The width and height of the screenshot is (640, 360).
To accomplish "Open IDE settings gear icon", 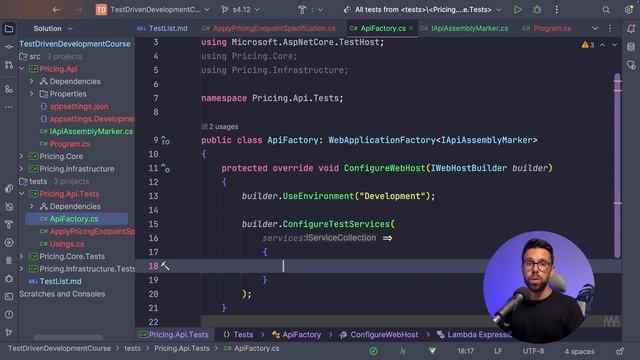I will [629, 9].
